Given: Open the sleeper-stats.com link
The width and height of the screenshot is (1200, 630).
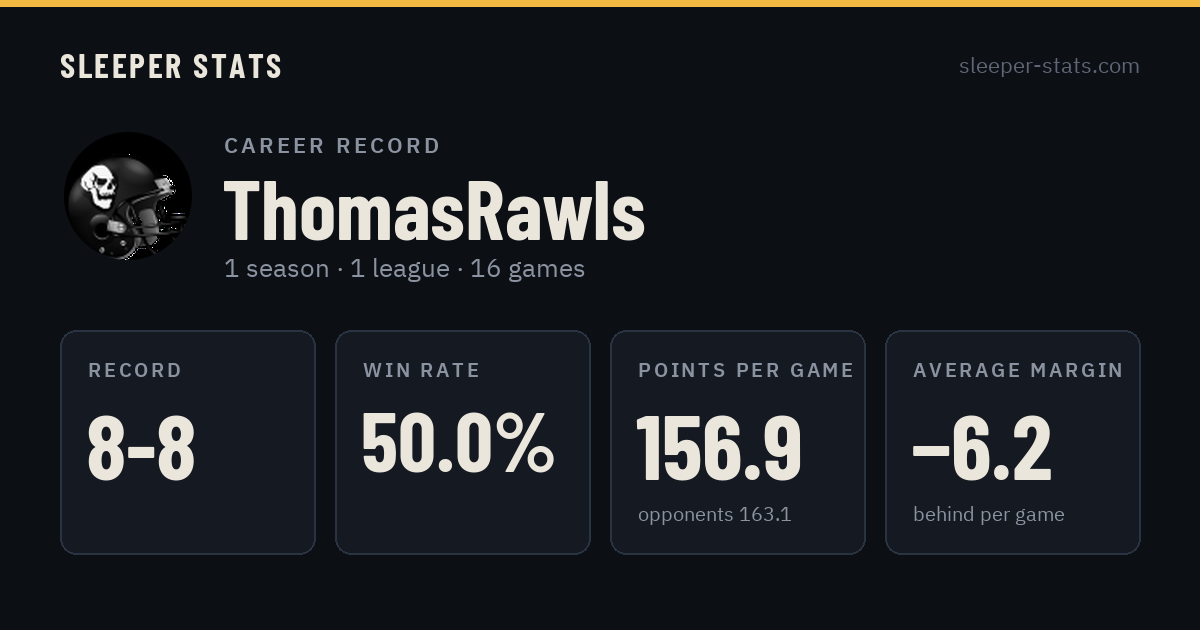Looking at the screenshot, I should point(1049,66).
